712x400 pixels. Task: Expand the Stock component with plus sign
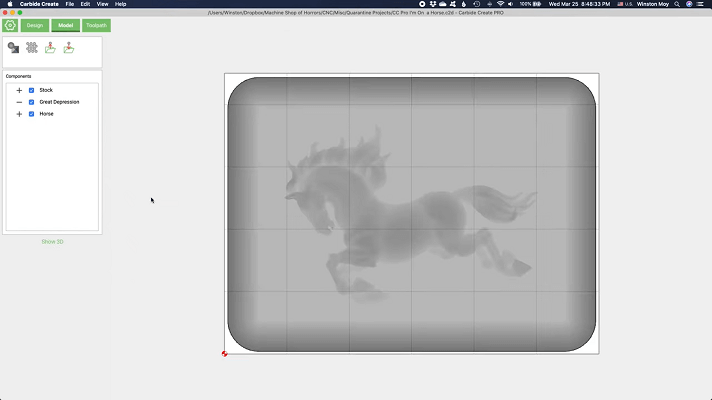click(x=19, y=90)
